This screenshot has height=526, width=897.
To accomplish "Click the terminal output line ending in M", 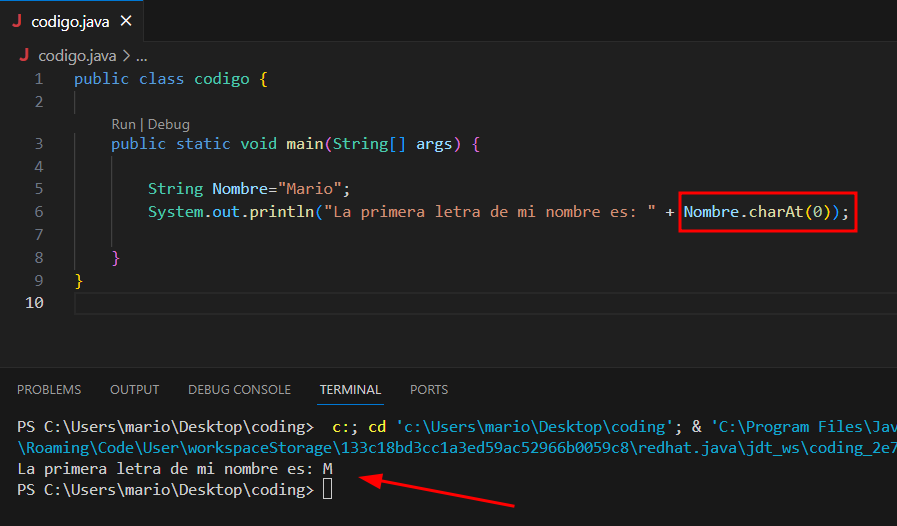I will (x=175, y=469).
